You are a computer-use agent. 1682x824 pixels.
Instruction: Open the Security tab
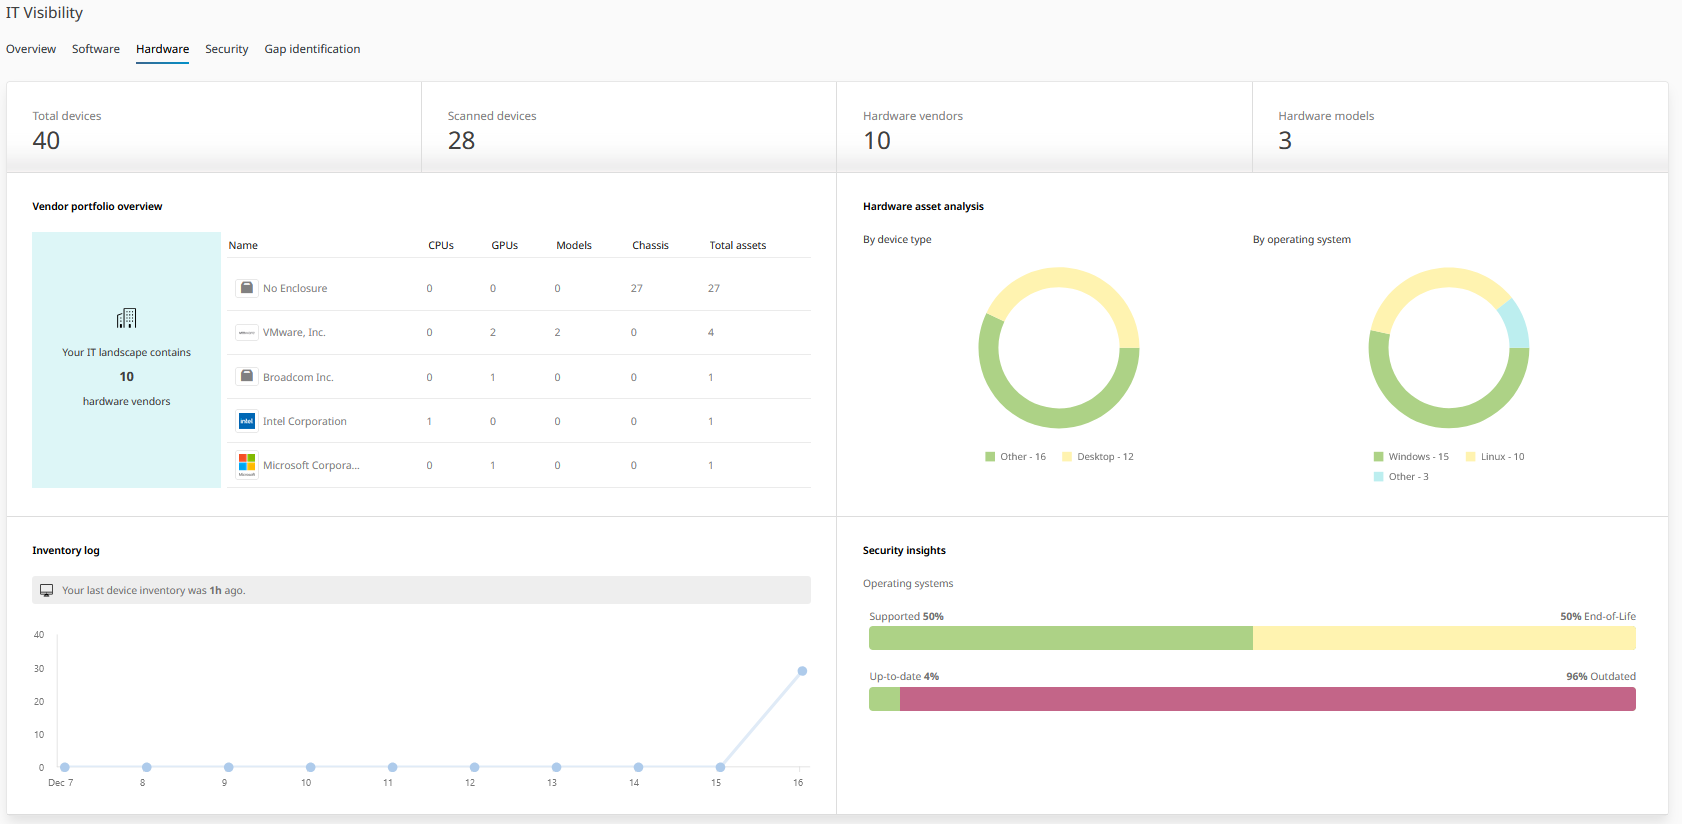[226, 49]
